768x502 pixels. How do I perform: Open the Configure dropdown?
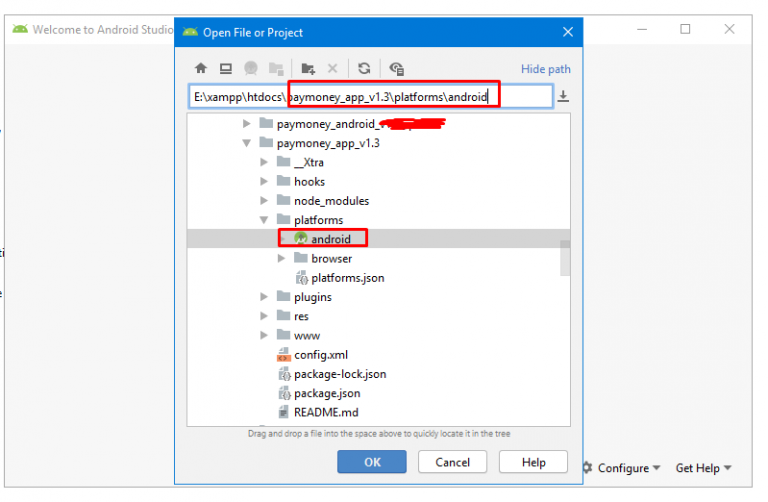point(622,468)
